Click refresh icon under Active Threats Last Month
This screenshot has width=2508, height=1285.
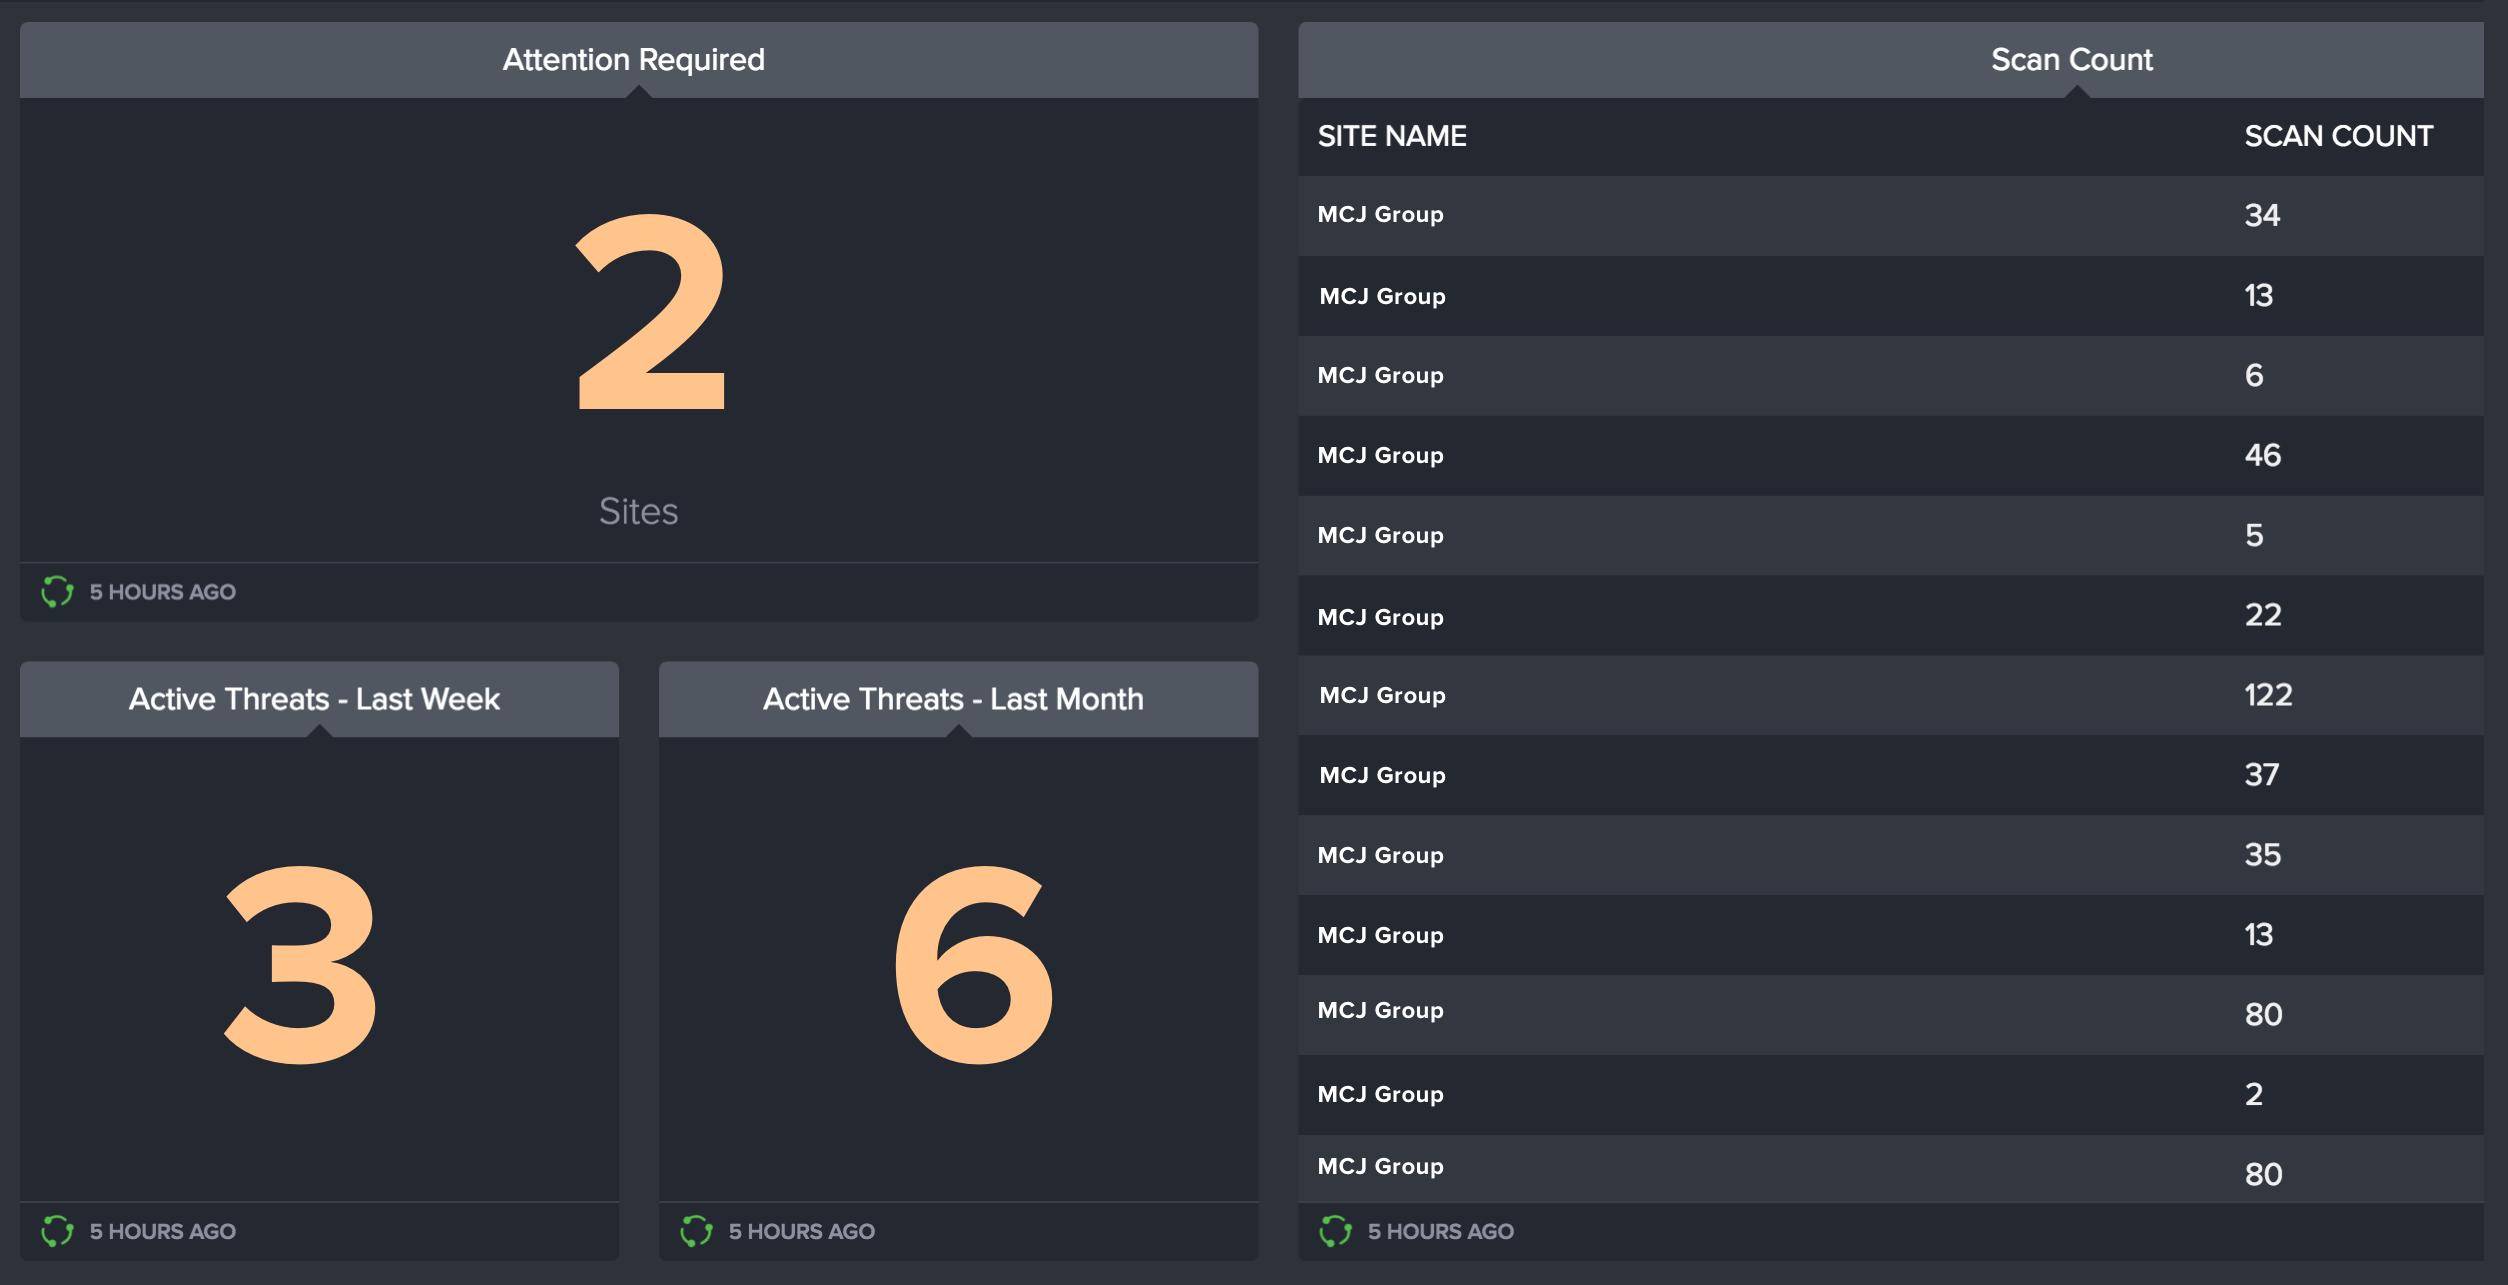coord(696,1231)
